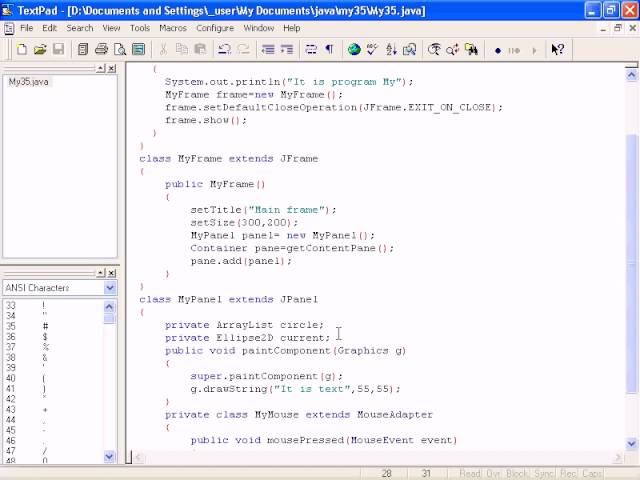Click down arrow of editor vertical scrollbar
Screen dimensions: 640x480
point(631,443)
